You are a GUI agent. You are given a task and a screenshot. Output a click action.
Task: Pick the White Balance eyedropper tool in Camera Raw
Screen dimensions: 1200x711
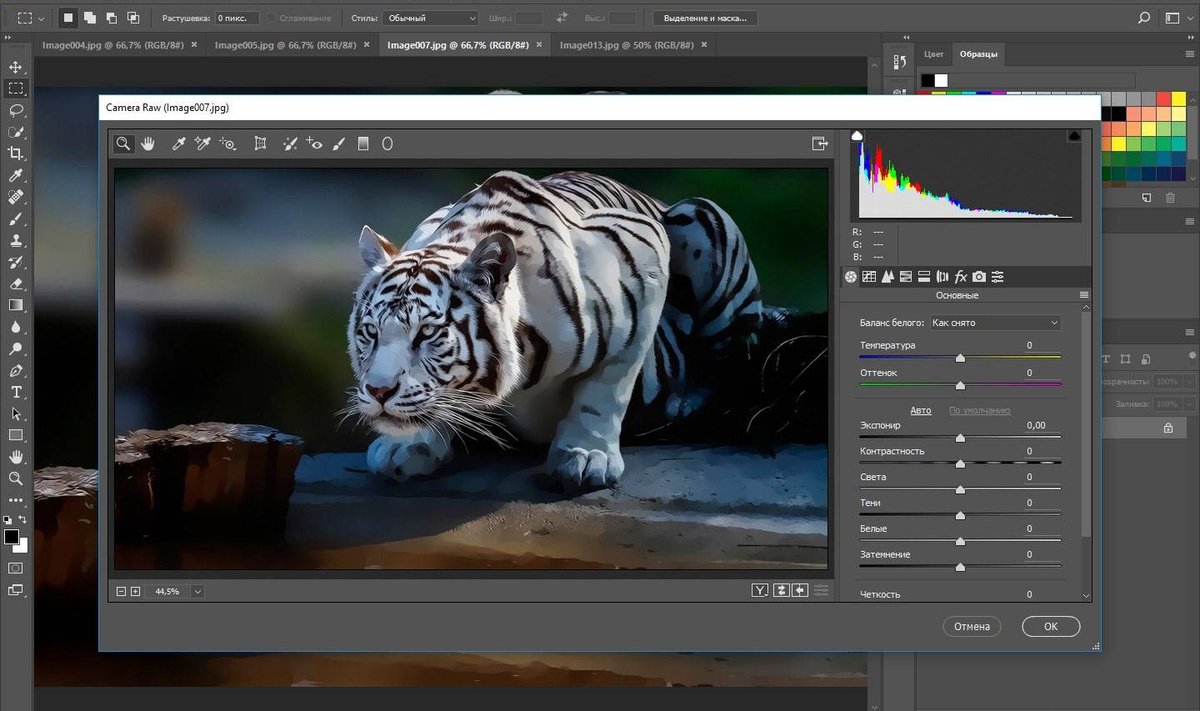(x=179, y=144)
